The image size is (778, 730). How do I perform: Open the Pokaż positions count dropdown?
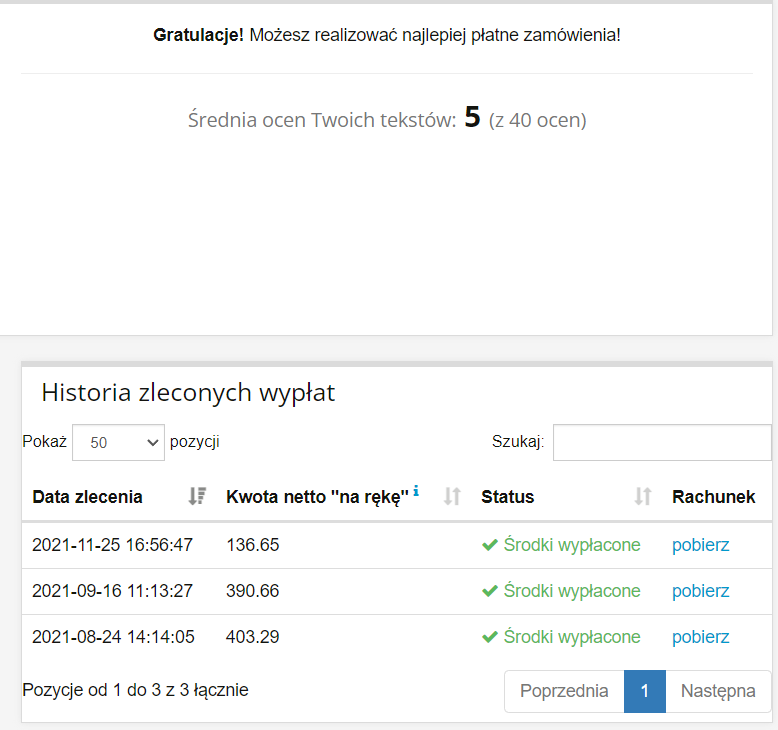pyautogui.click(x=118, y=442)
